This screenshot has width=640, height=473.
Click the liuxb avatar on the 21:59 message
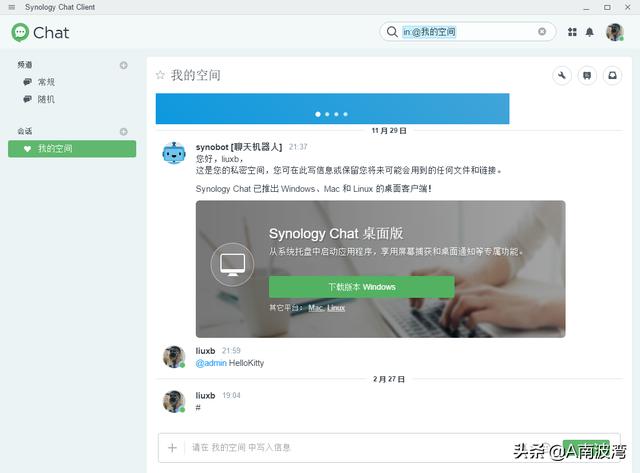(174, 357)
